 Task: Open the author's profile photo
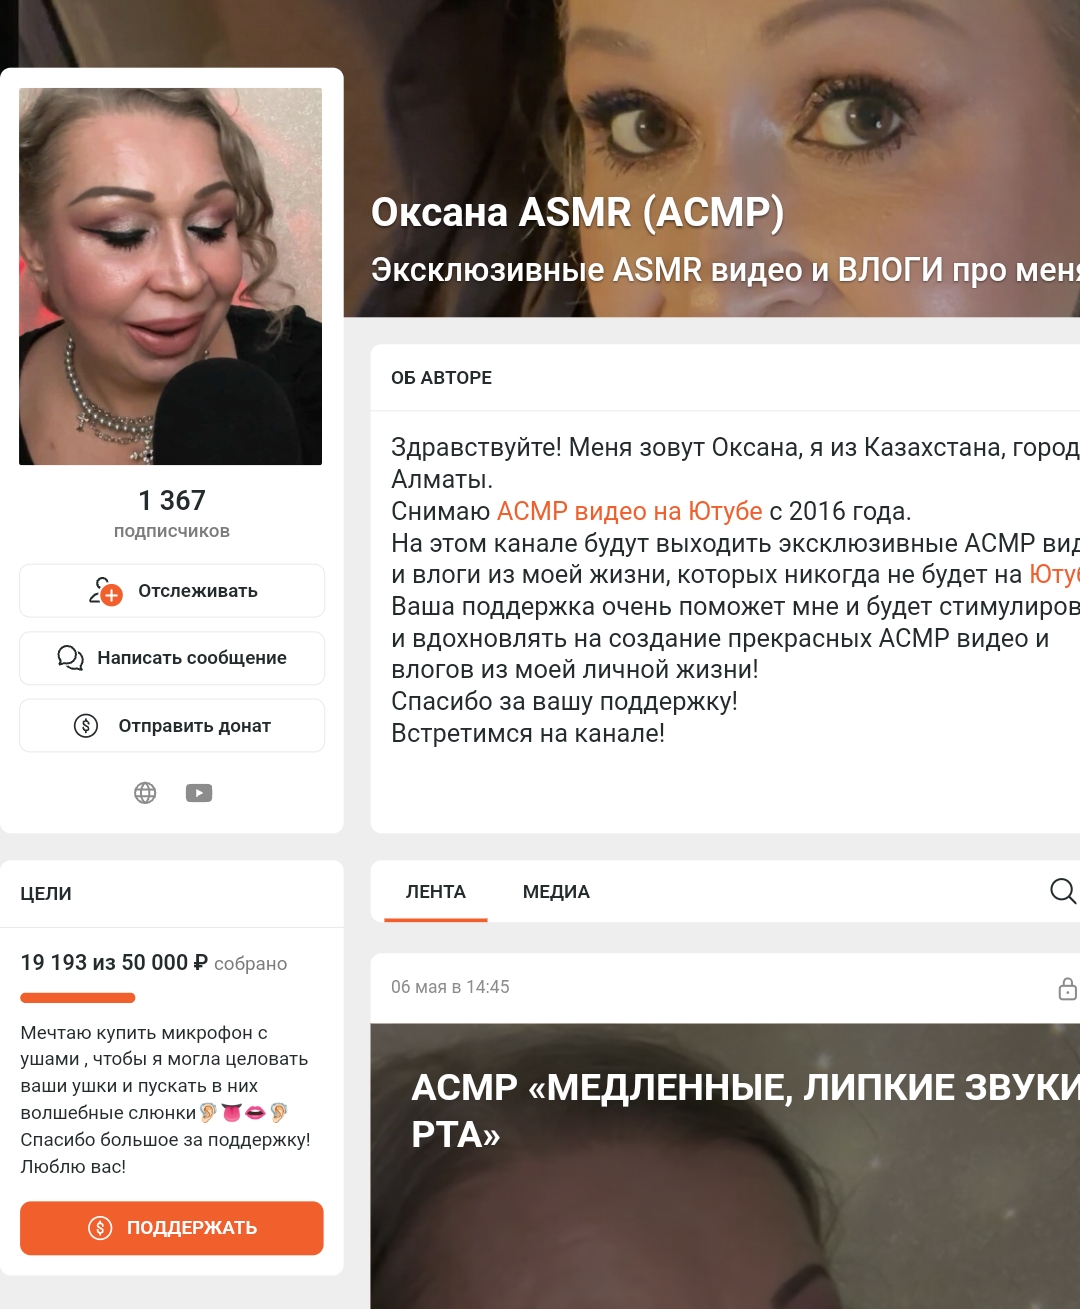coord(171,276)
